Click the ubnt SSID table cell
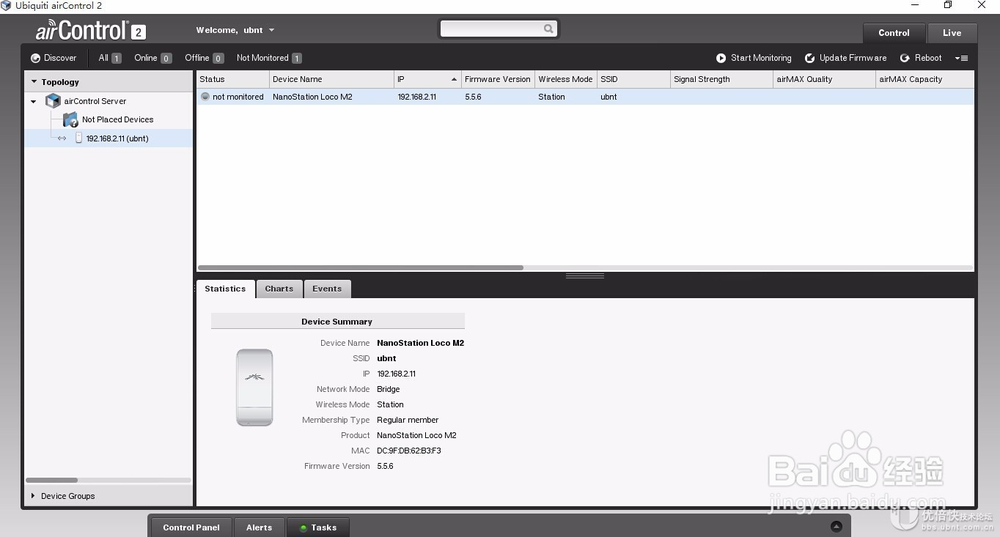The width and height of the screenshot is (1000, 537). coord(608,97)
